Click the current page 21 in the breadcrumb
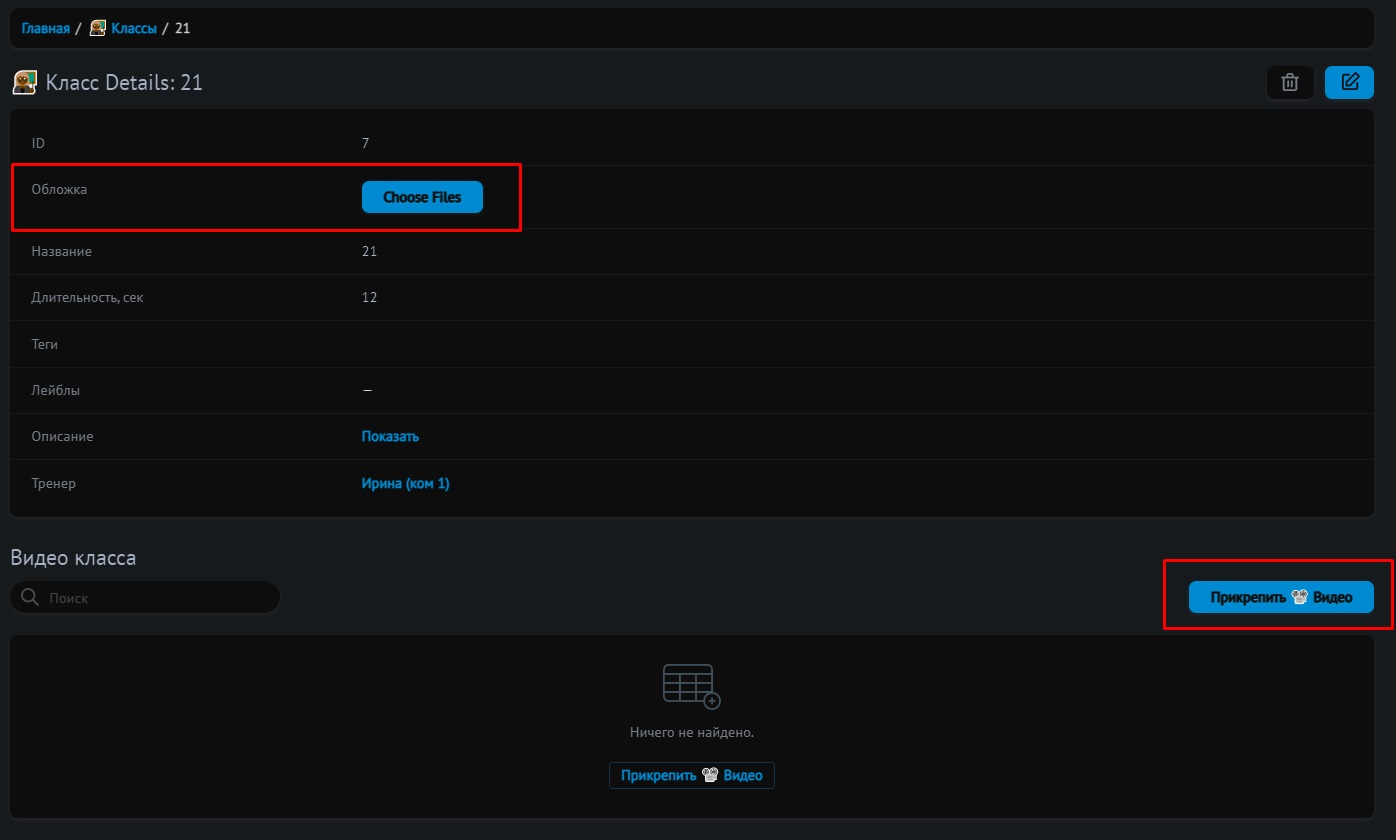Viewport: 1396px width, 840px height. 182,28
